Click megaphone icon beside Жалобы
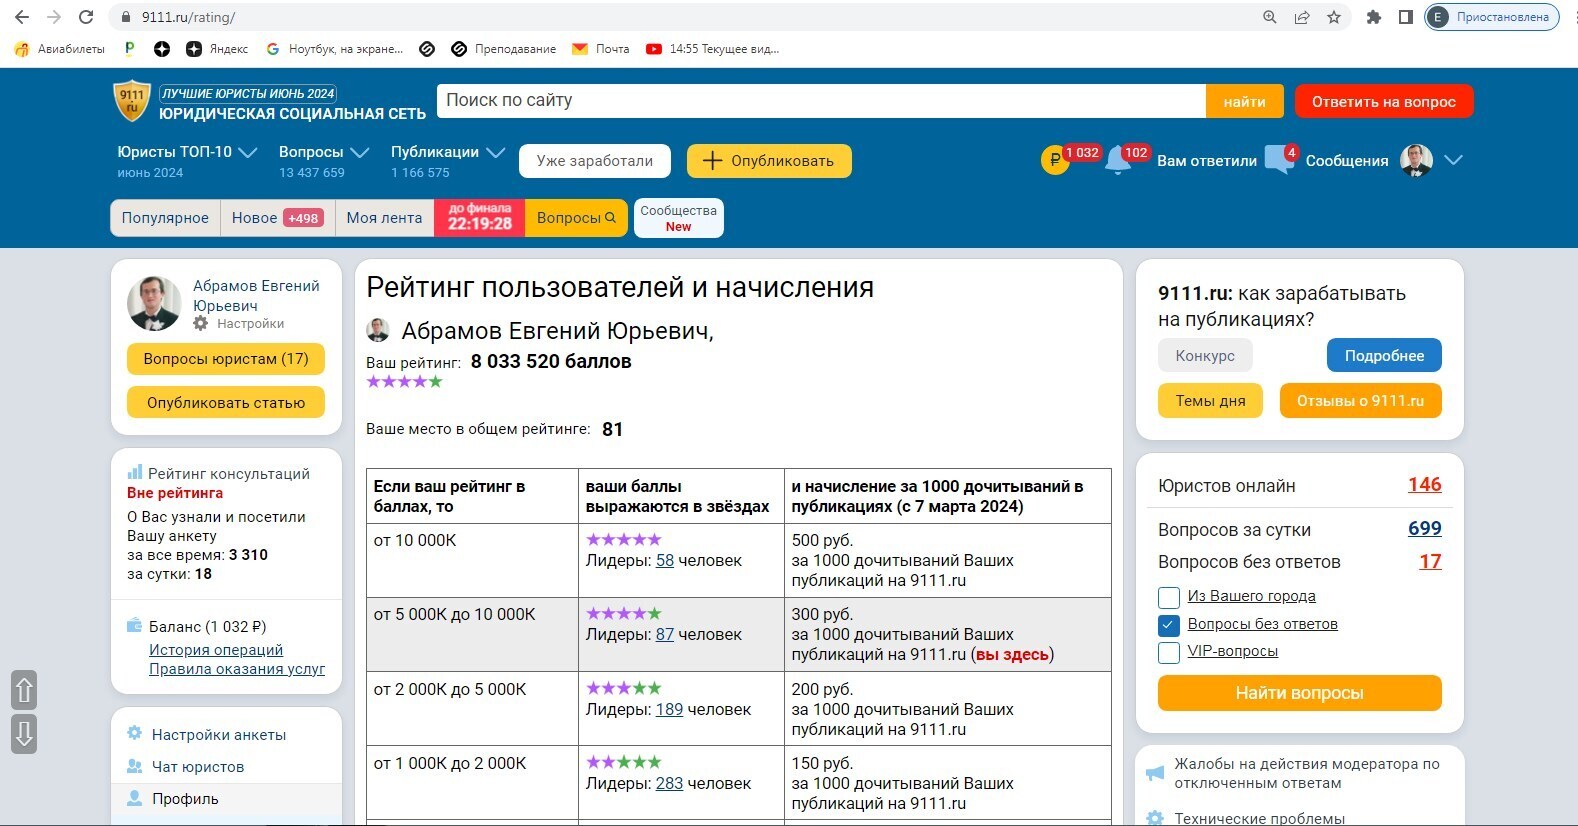Screen dimensions: 1578x826 1155,772
